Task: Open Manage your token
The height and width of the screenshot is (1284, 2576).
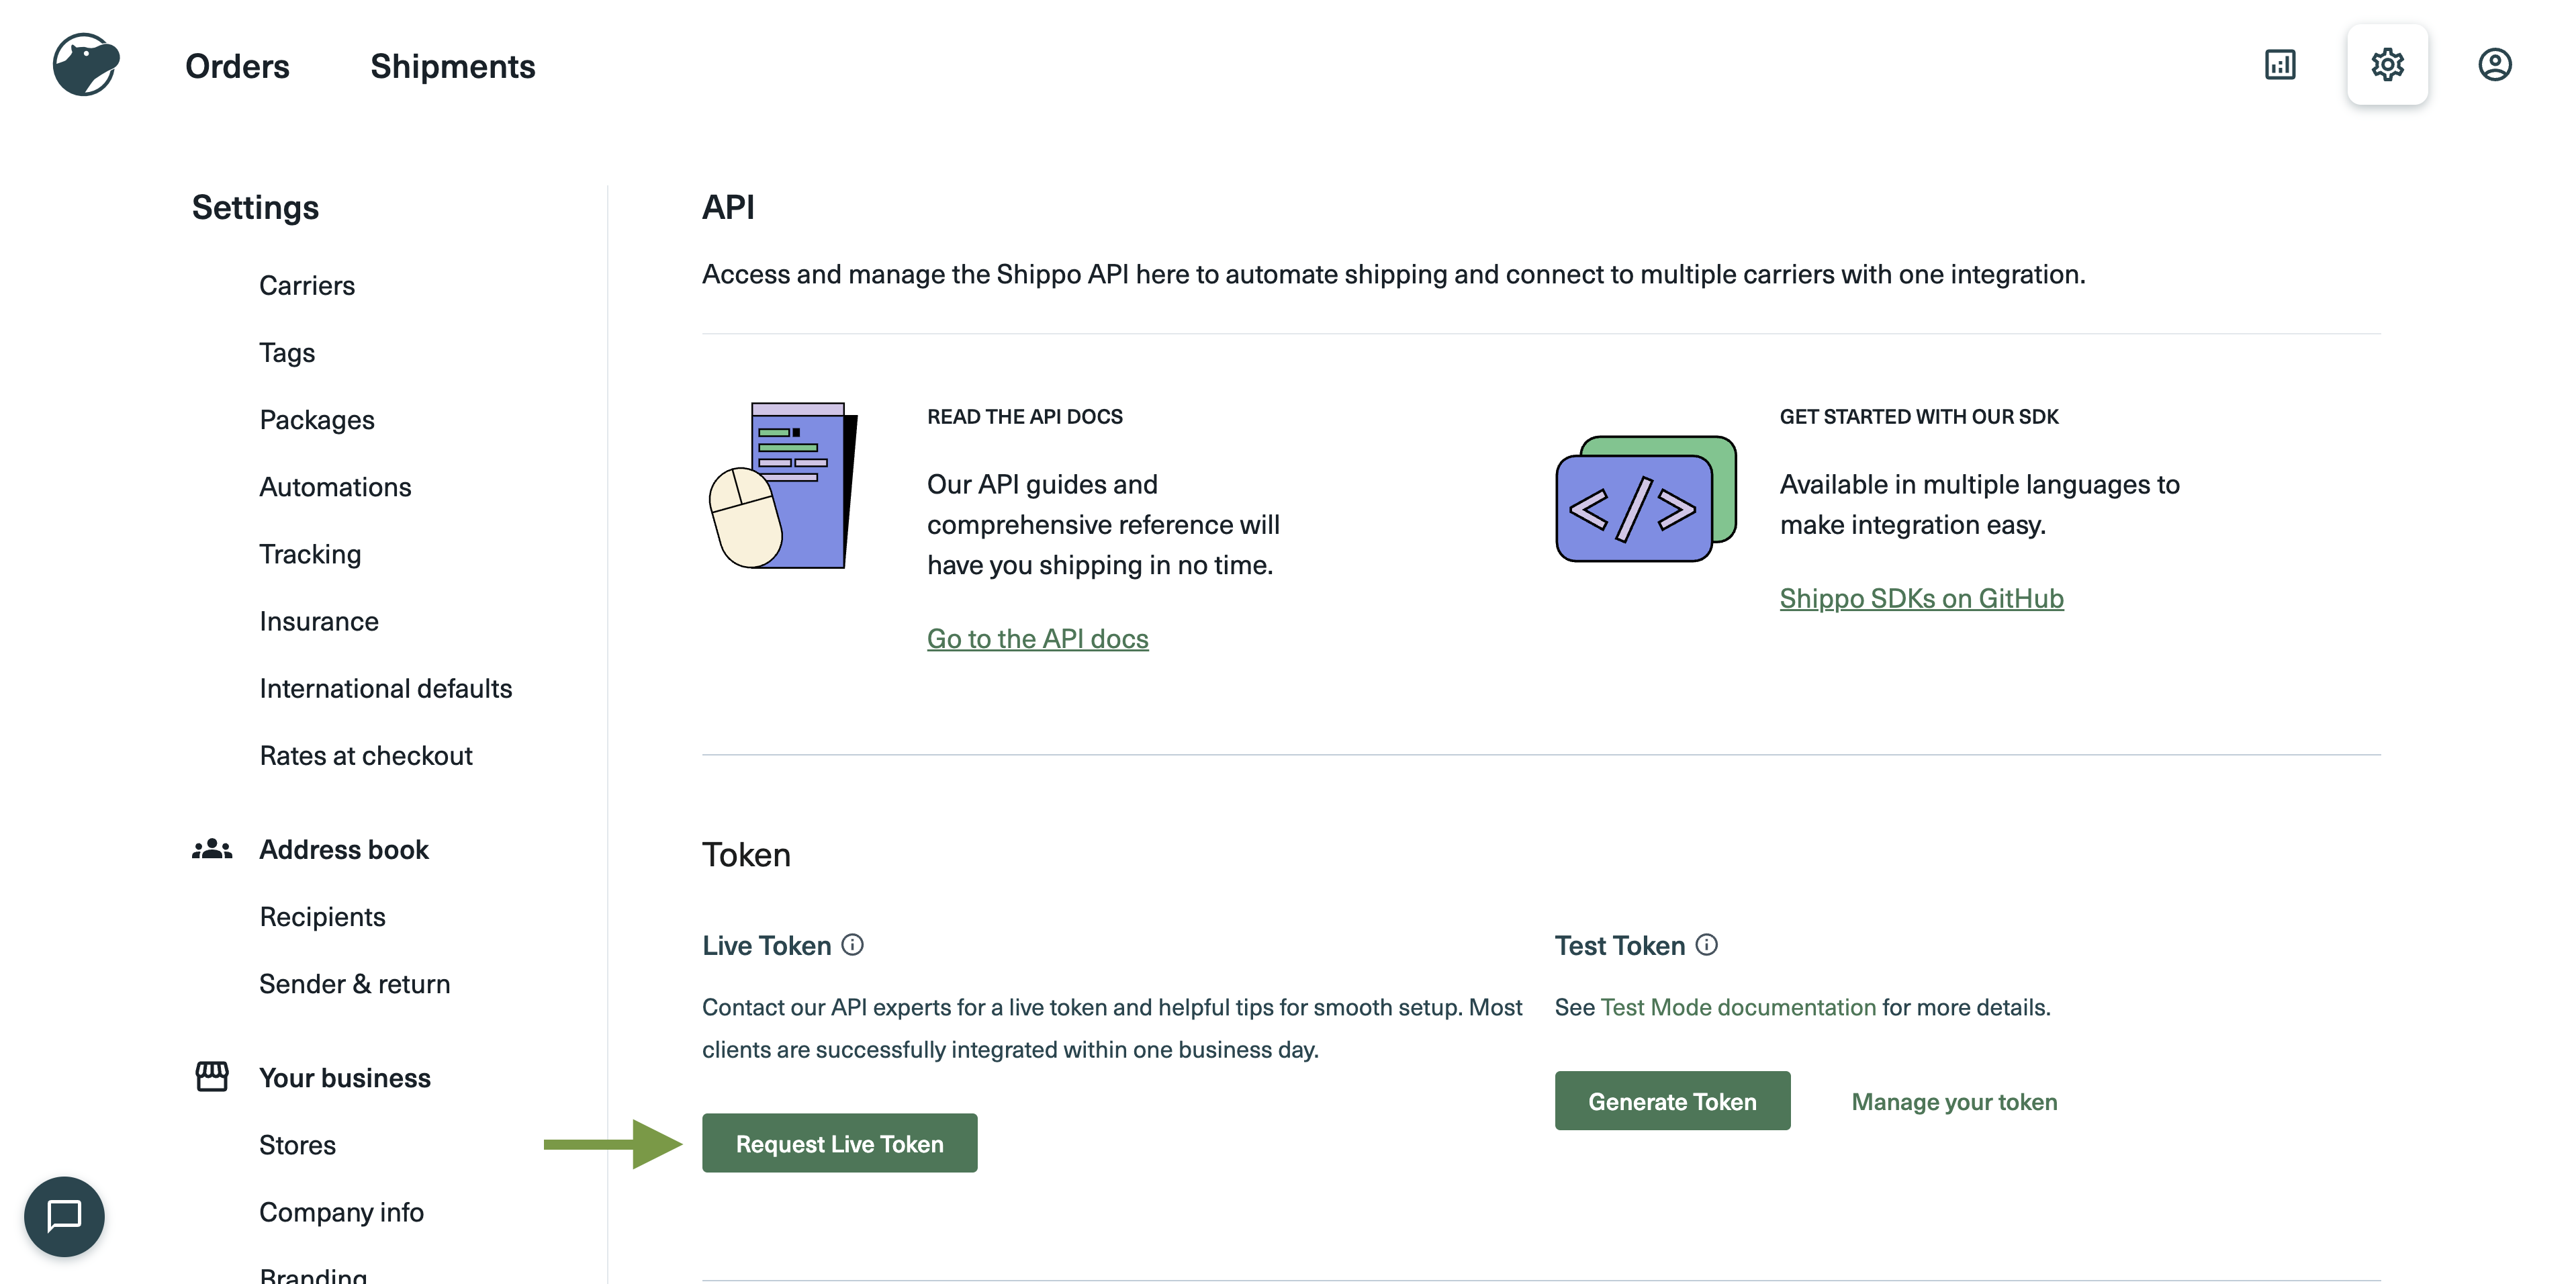Action: [1954, 1101]
